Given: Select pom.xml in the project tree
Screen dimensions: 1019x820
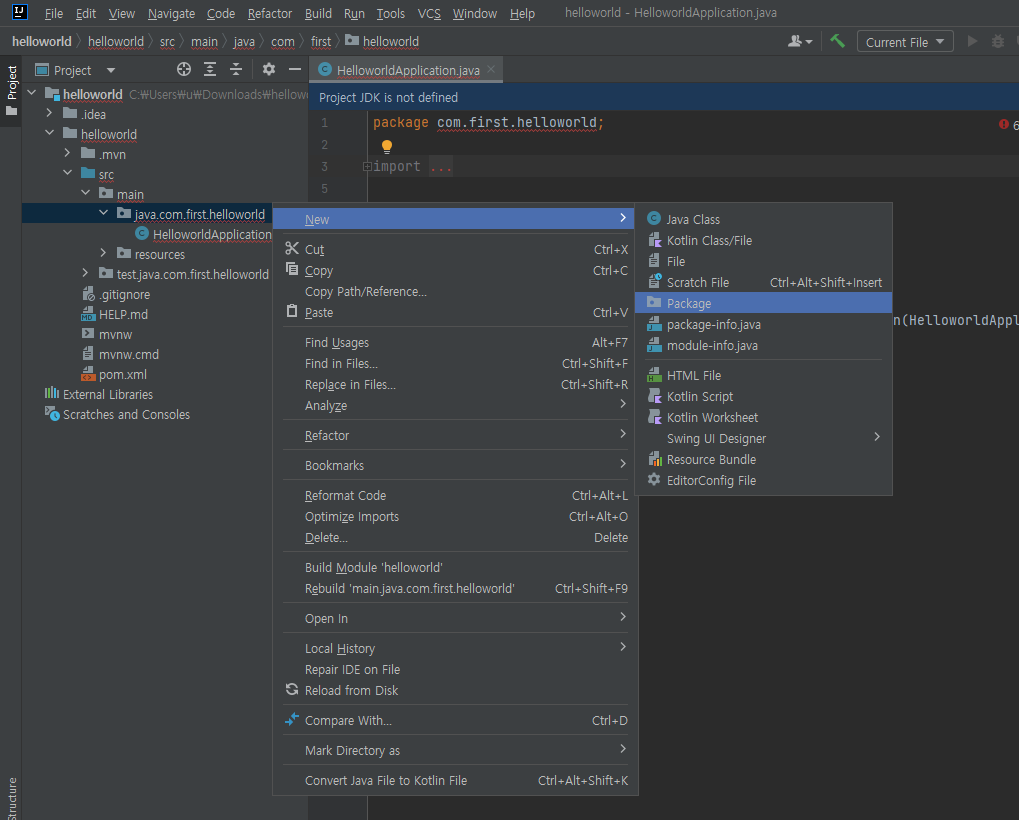Looking at the screenshot, I should (122, 374).
